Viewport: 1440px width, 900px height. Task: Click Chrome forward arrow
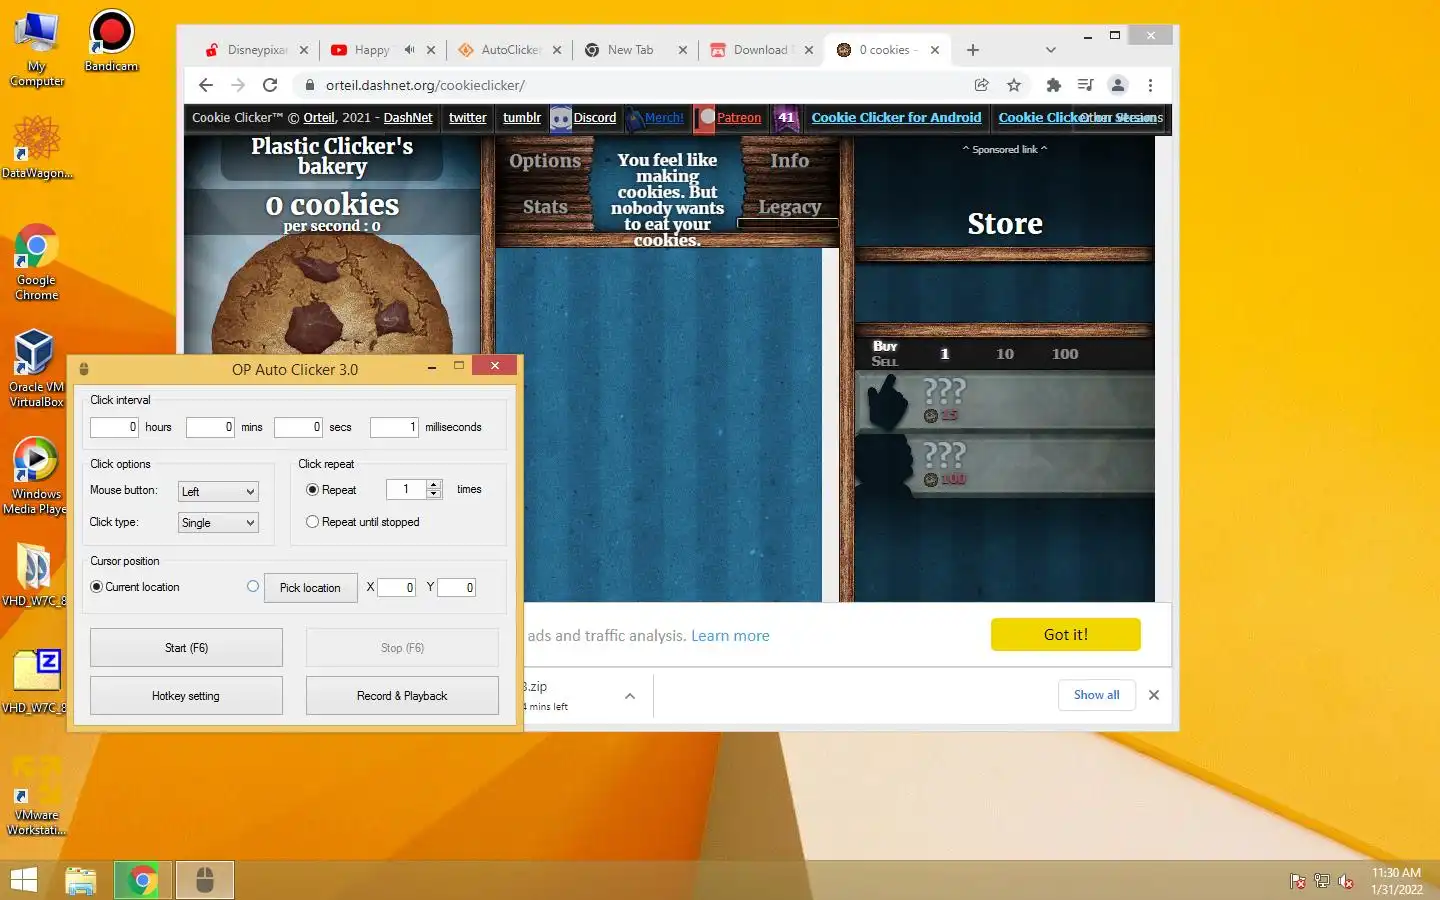point(238,85)
